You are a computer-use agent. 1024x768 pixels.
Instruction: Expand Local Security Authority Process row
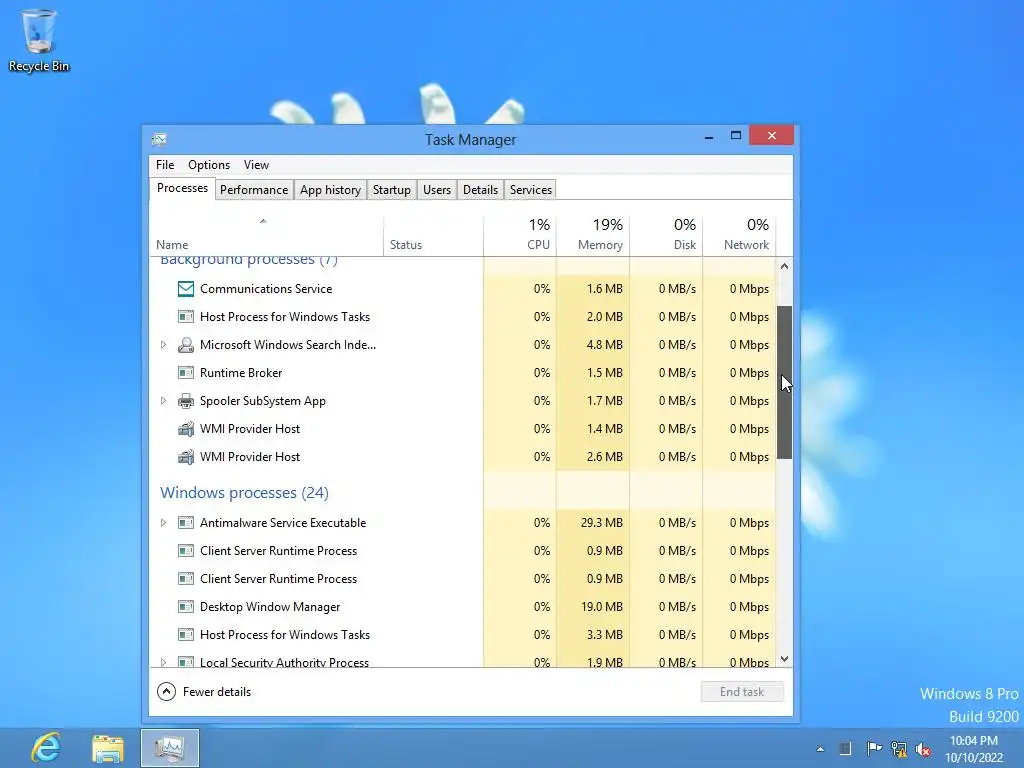[x=163, y=662]
